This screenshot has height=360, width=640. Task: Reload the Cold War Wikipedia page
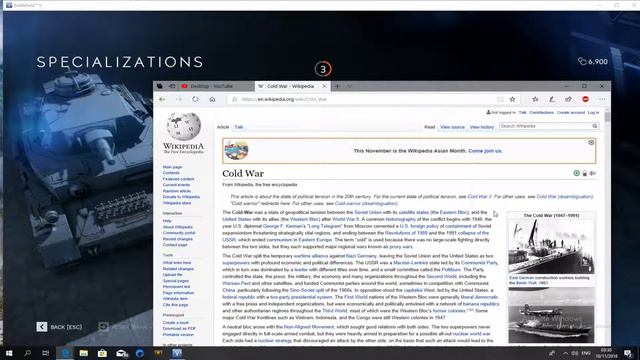196,99
